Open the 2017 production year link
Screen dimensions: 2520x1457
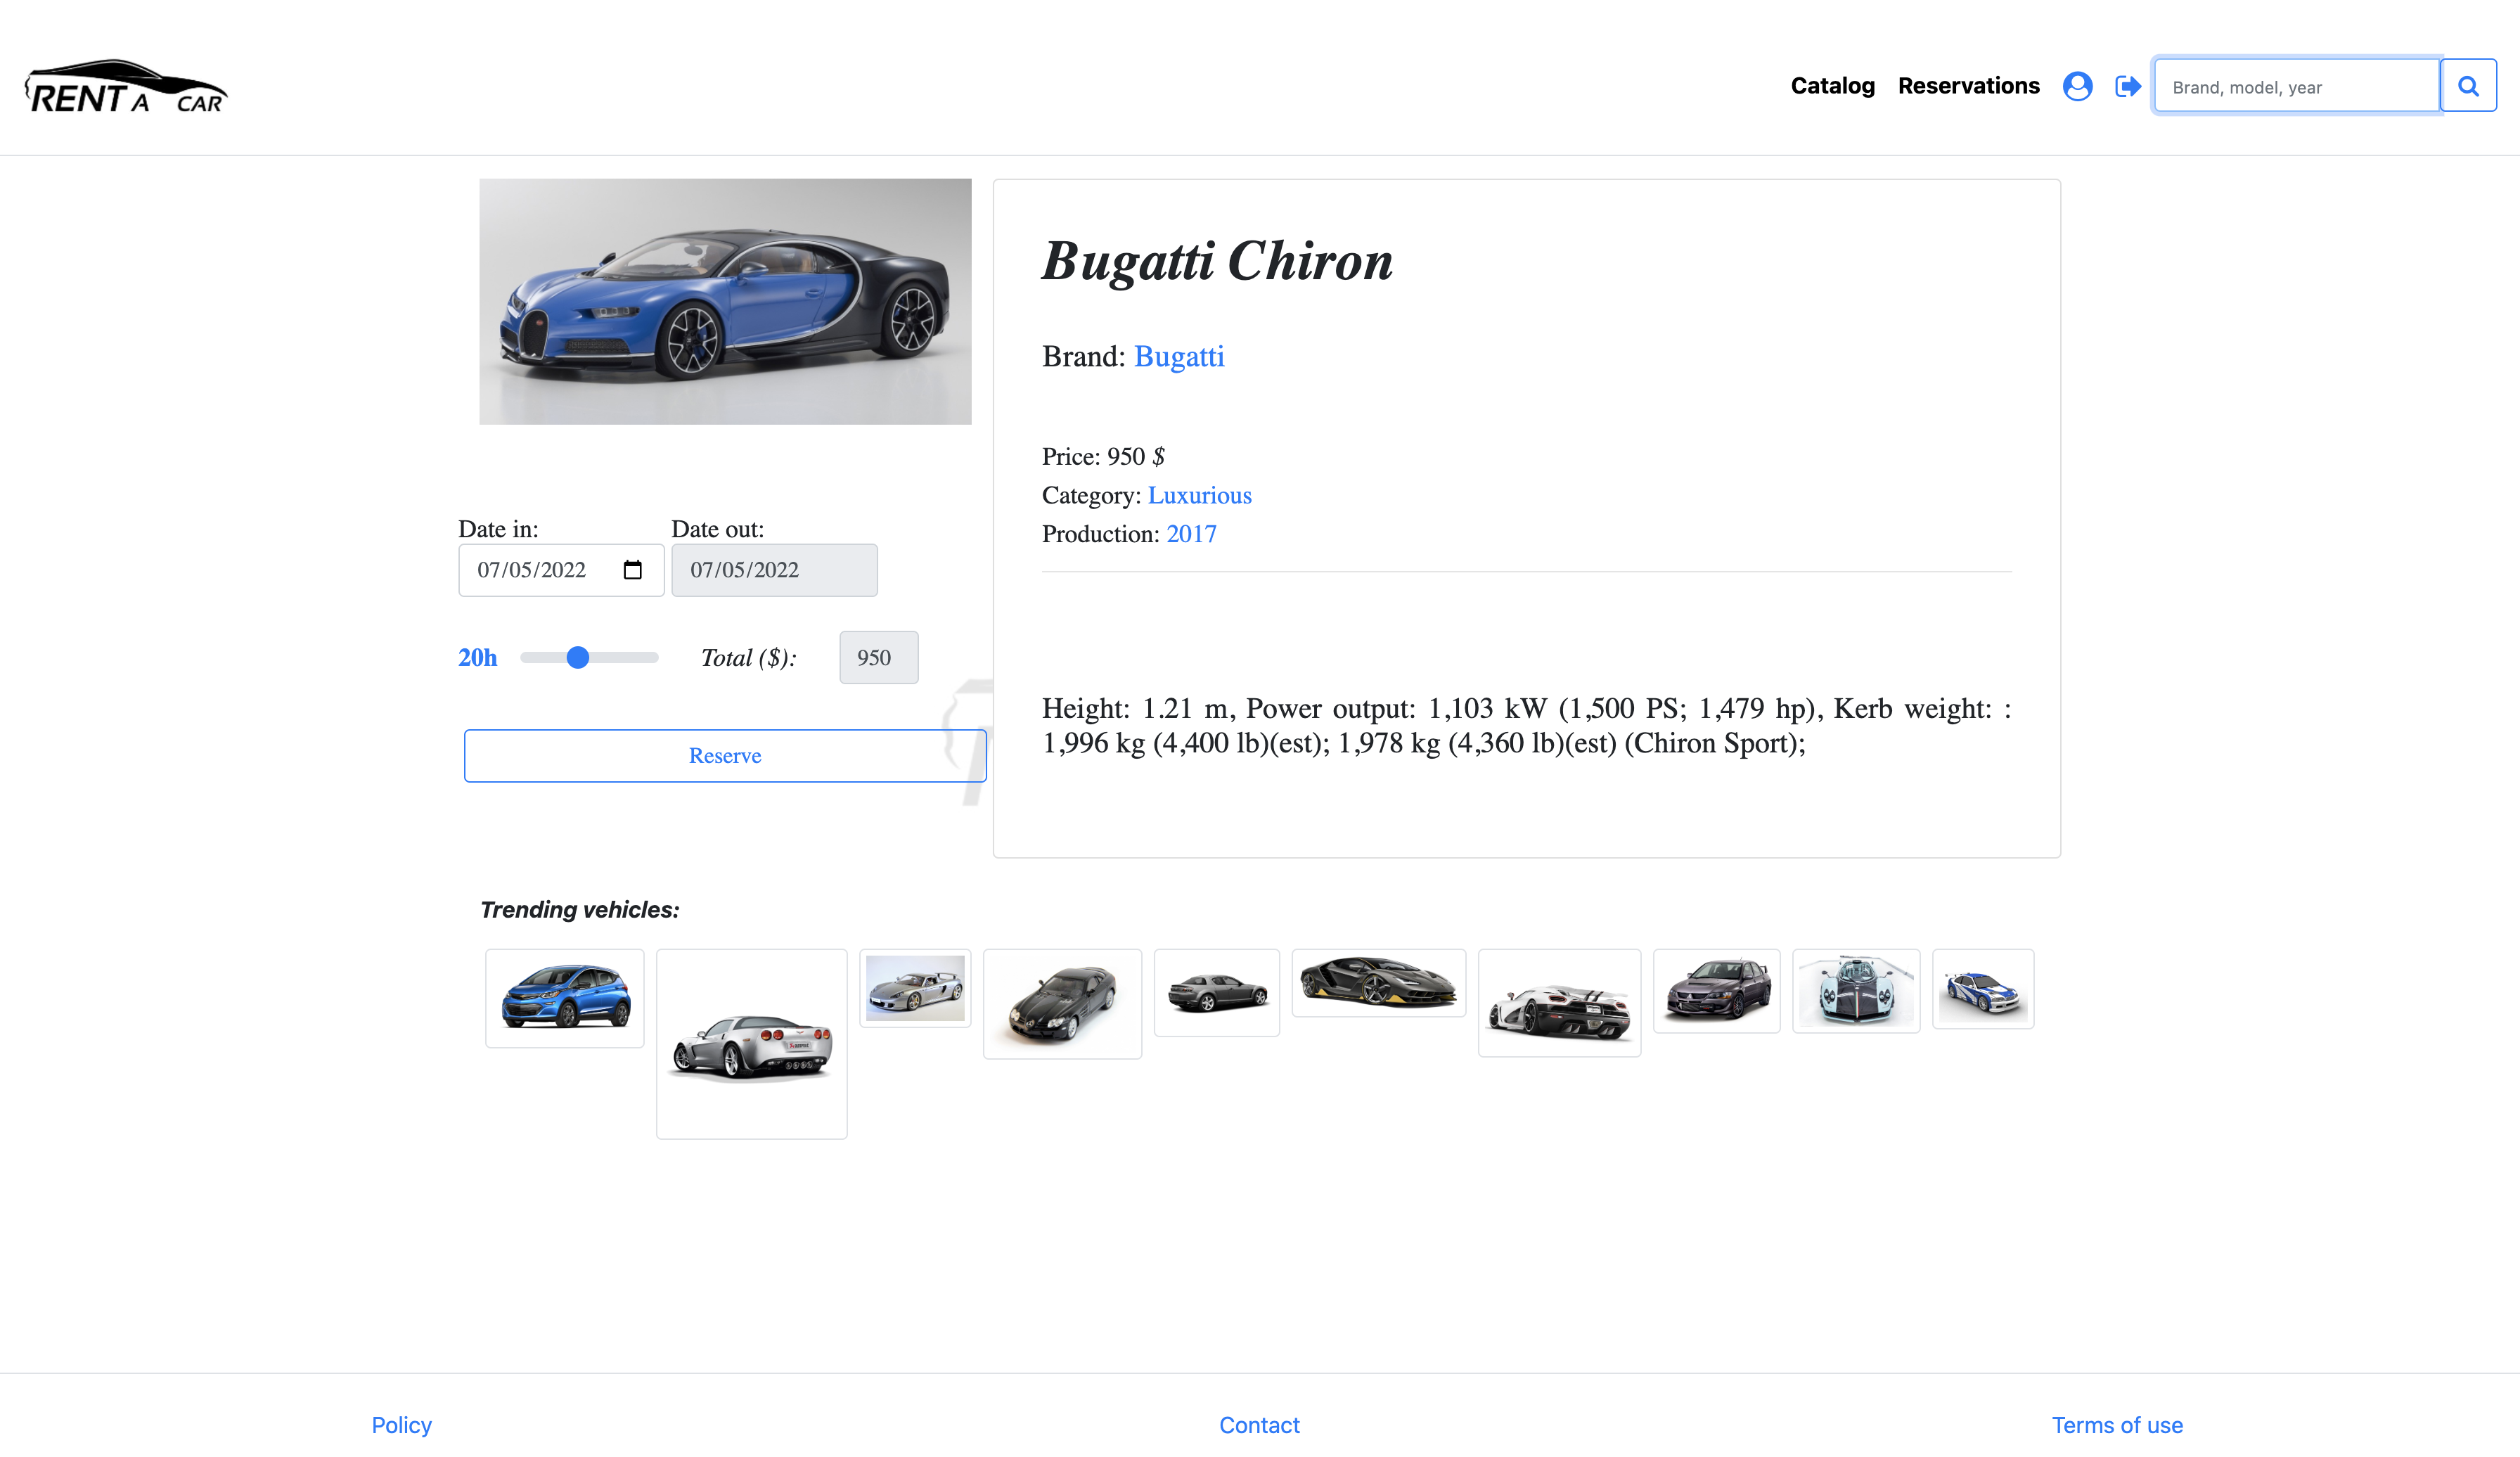[1191, 533]
